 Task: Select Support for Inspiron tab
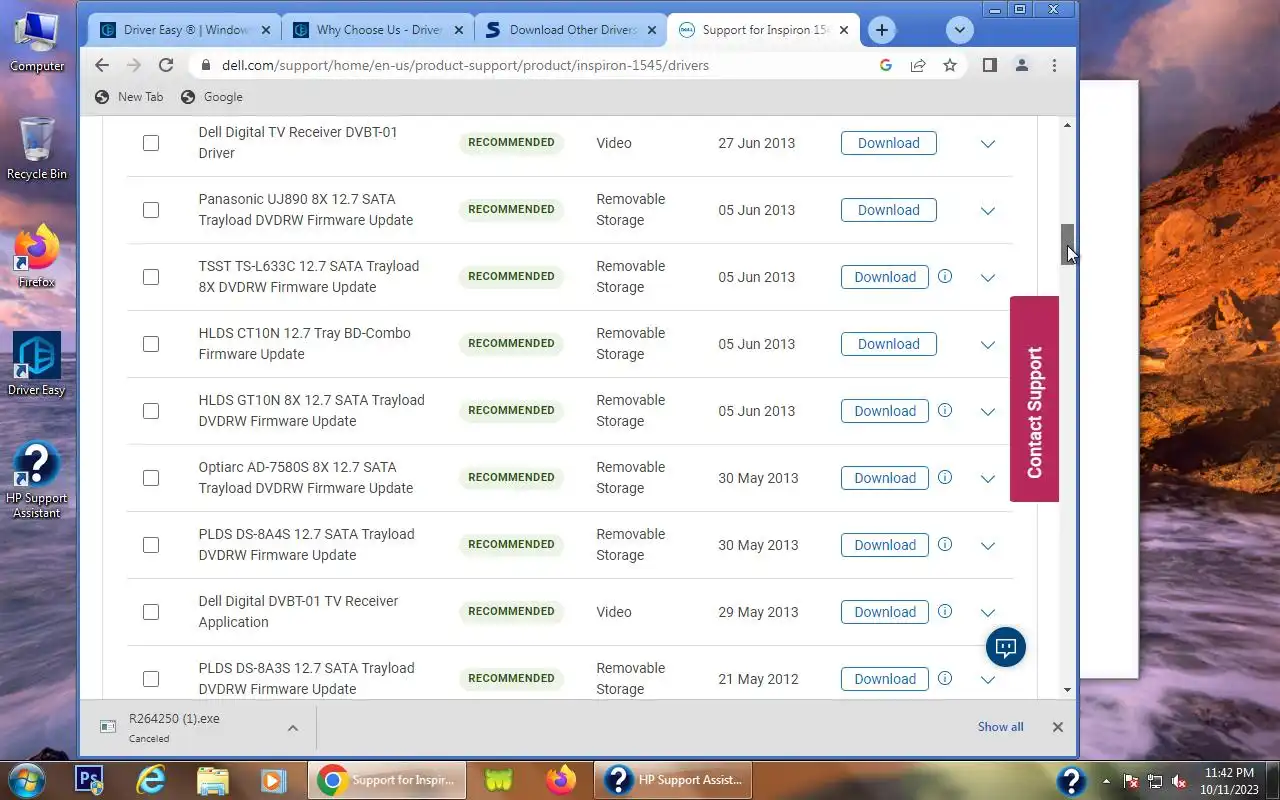pos(764,30)
